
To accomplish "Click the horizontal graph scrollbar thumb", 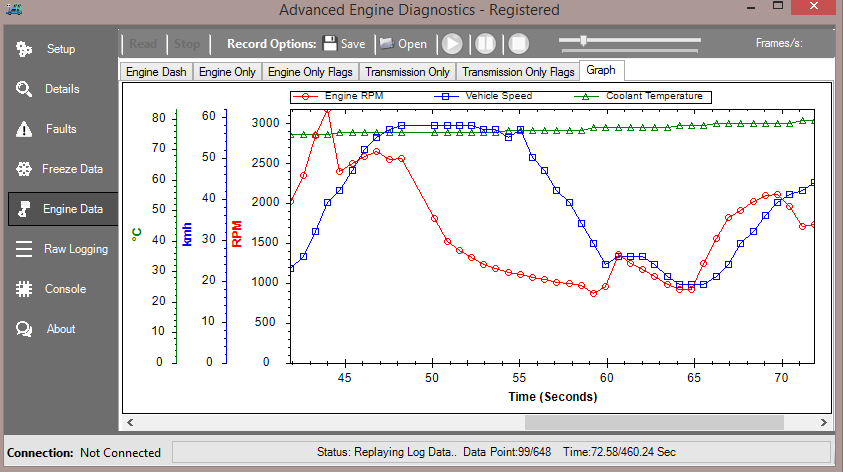I will pos(654,423).
